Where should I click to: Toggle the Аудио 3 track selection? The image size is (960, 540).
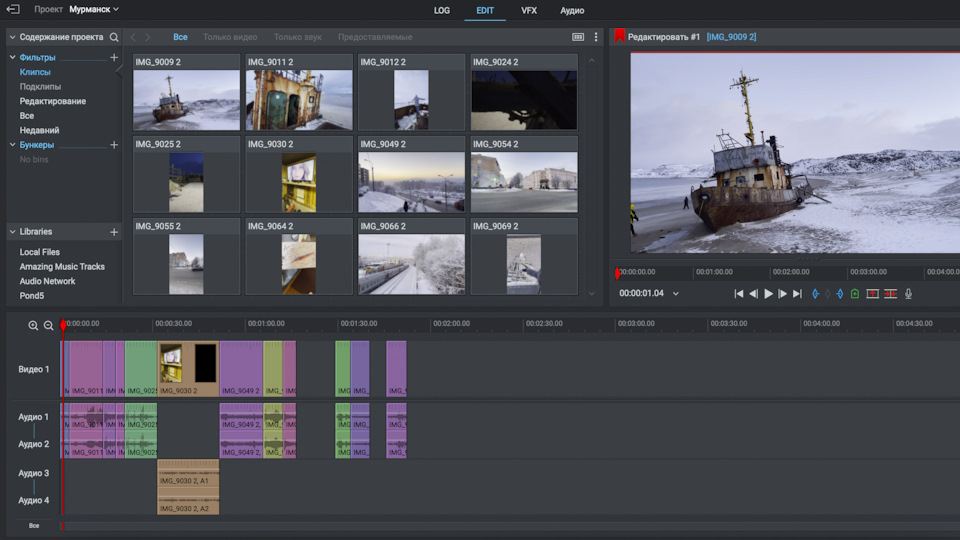pyautogui.click(x=33, y=473)
